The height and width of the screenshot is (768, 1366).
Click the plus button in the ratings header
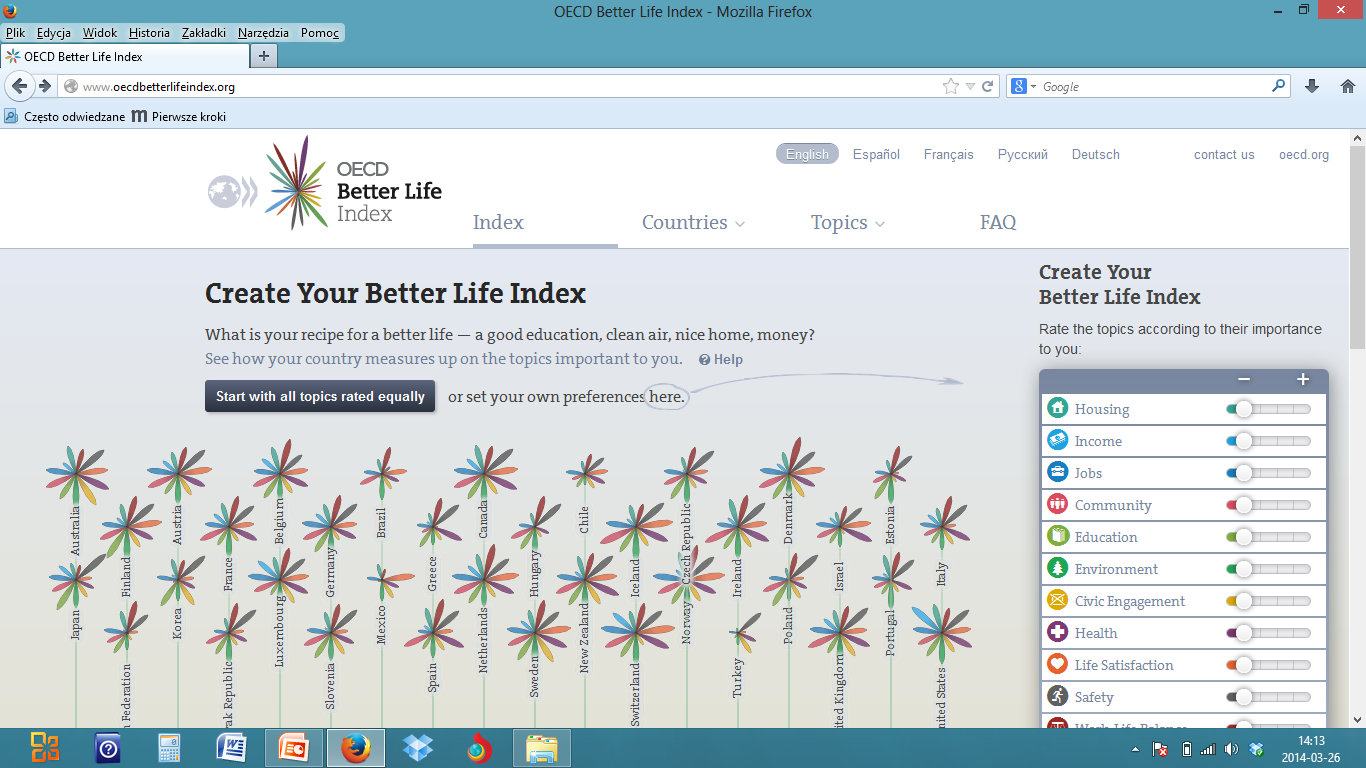1303,379
